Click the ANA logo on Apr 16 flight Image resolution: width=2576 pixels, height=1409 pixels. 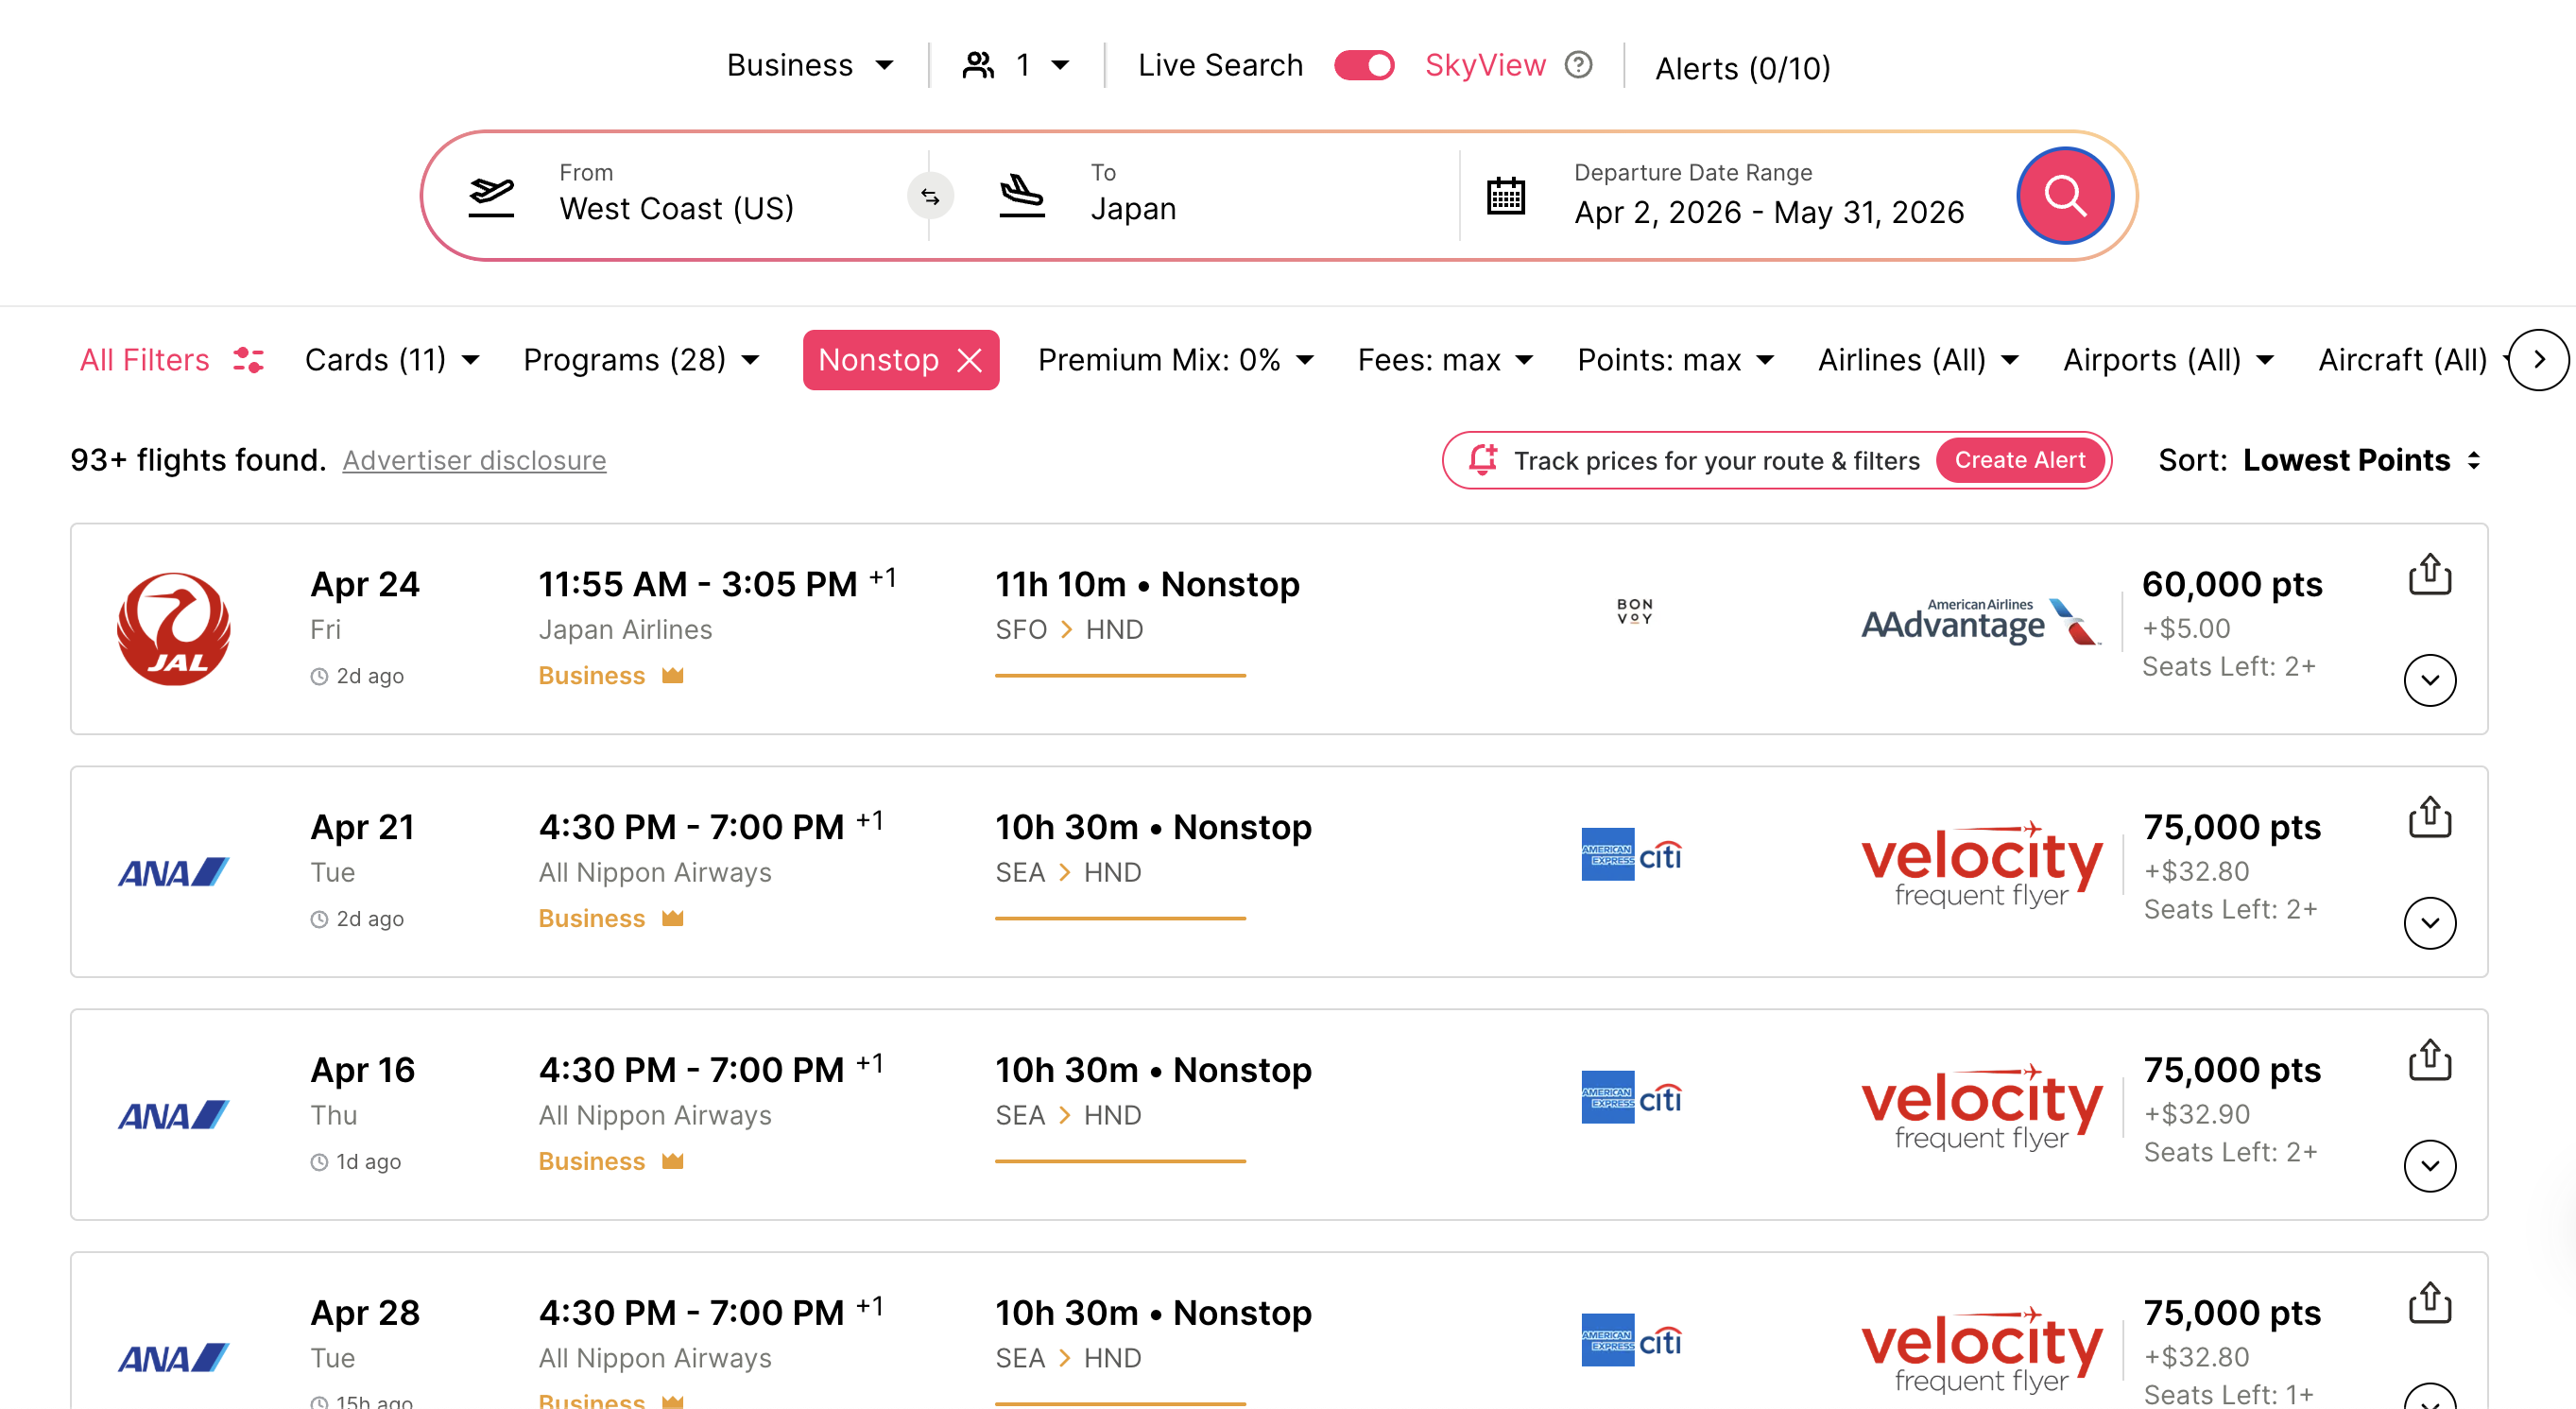(x=173, y=1115)
